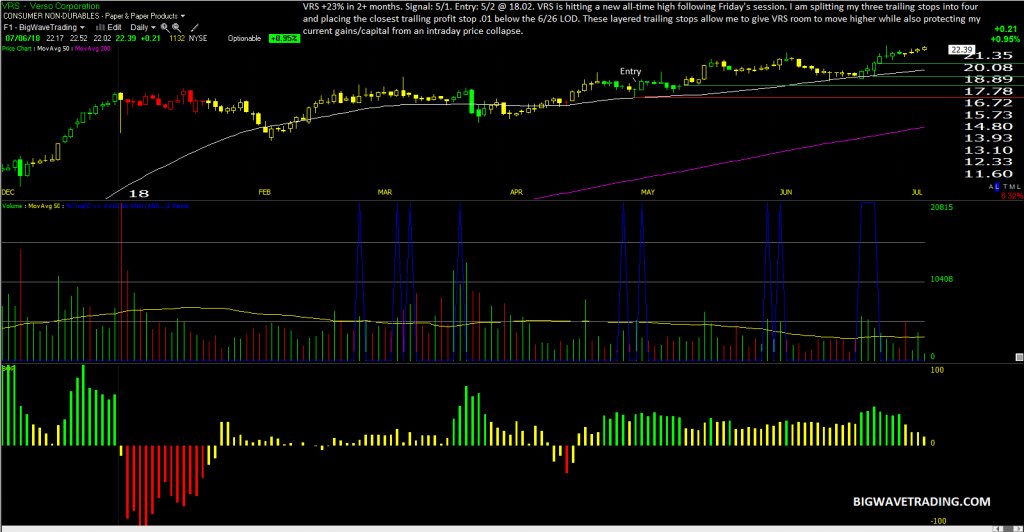This screenshot has height=532, width=1024.
Task: Click the 20815 volume scale value
Action: click(942, 208)
